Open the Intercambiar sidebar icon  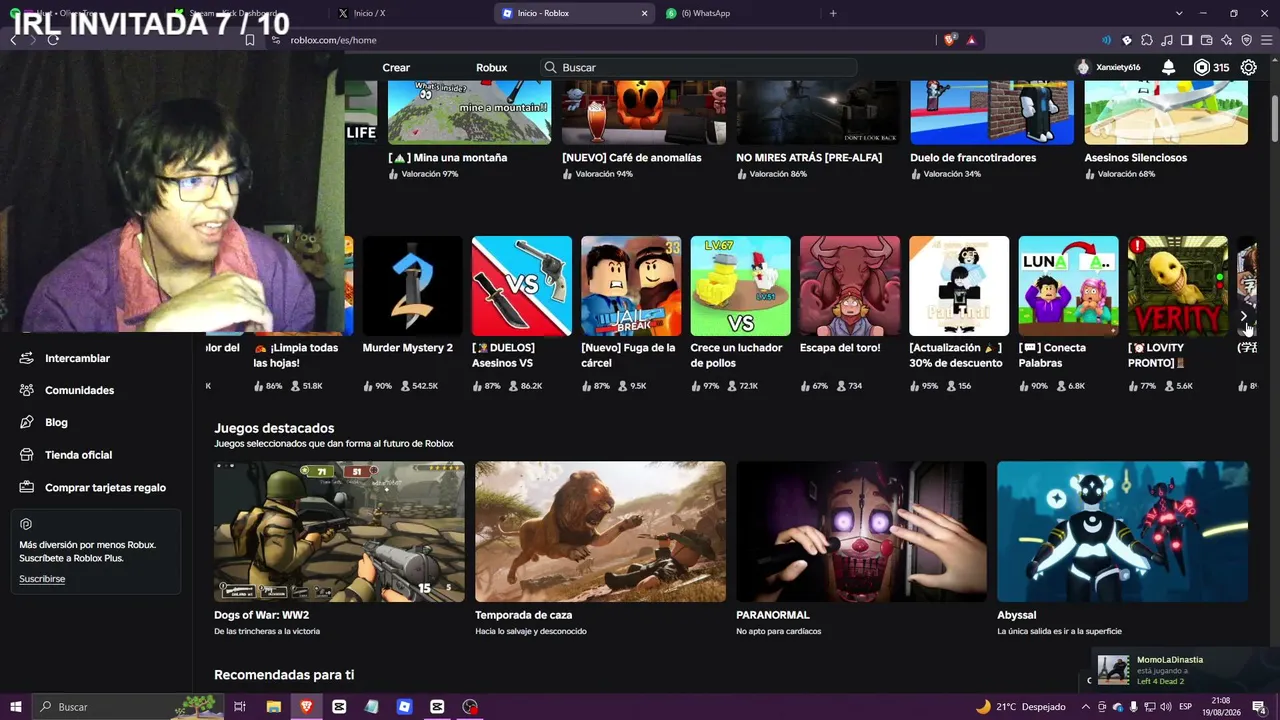pyautogui.click(x=26, y=358)
